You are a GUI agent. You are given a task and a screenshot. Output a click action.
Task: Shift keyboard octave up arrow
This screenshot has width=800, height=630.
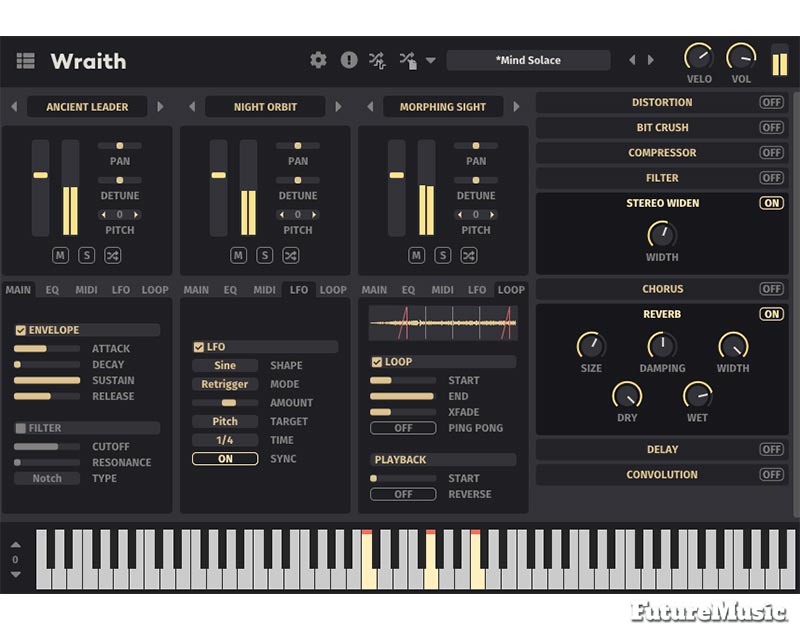[16, 545]
